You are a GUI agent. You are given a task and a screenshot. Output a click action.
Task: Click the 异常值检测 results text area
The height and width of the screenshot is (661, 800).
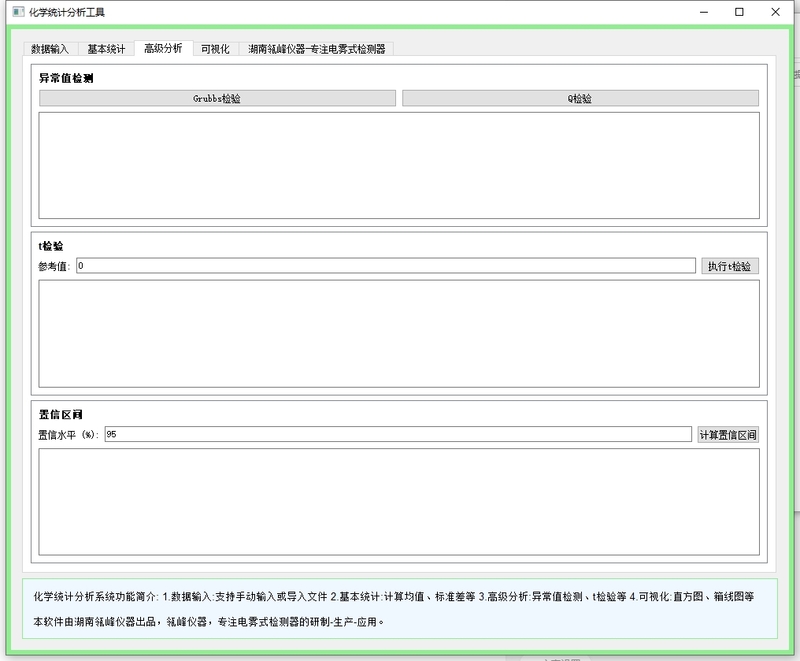pos(398,165)
